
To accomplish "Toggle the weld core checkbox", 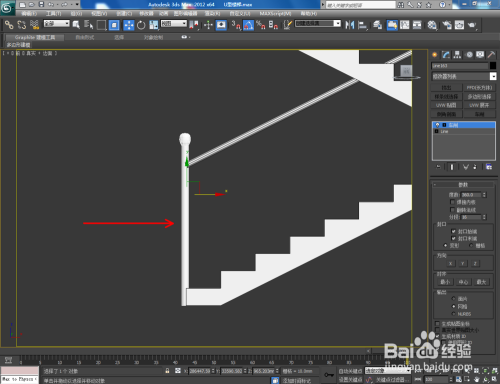I will 452,202.
